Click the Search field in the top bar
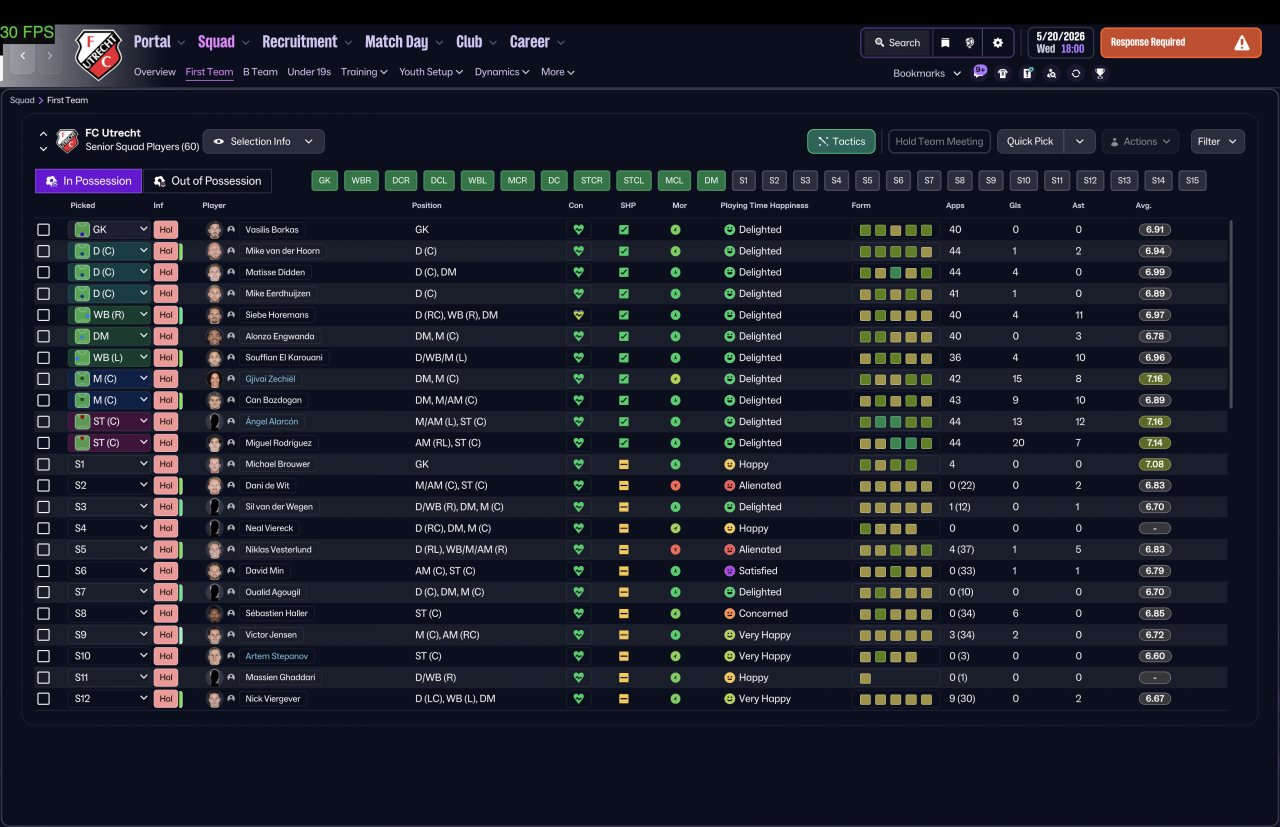The height and width of the screenshot is (827, 1280). click(896, 43)
